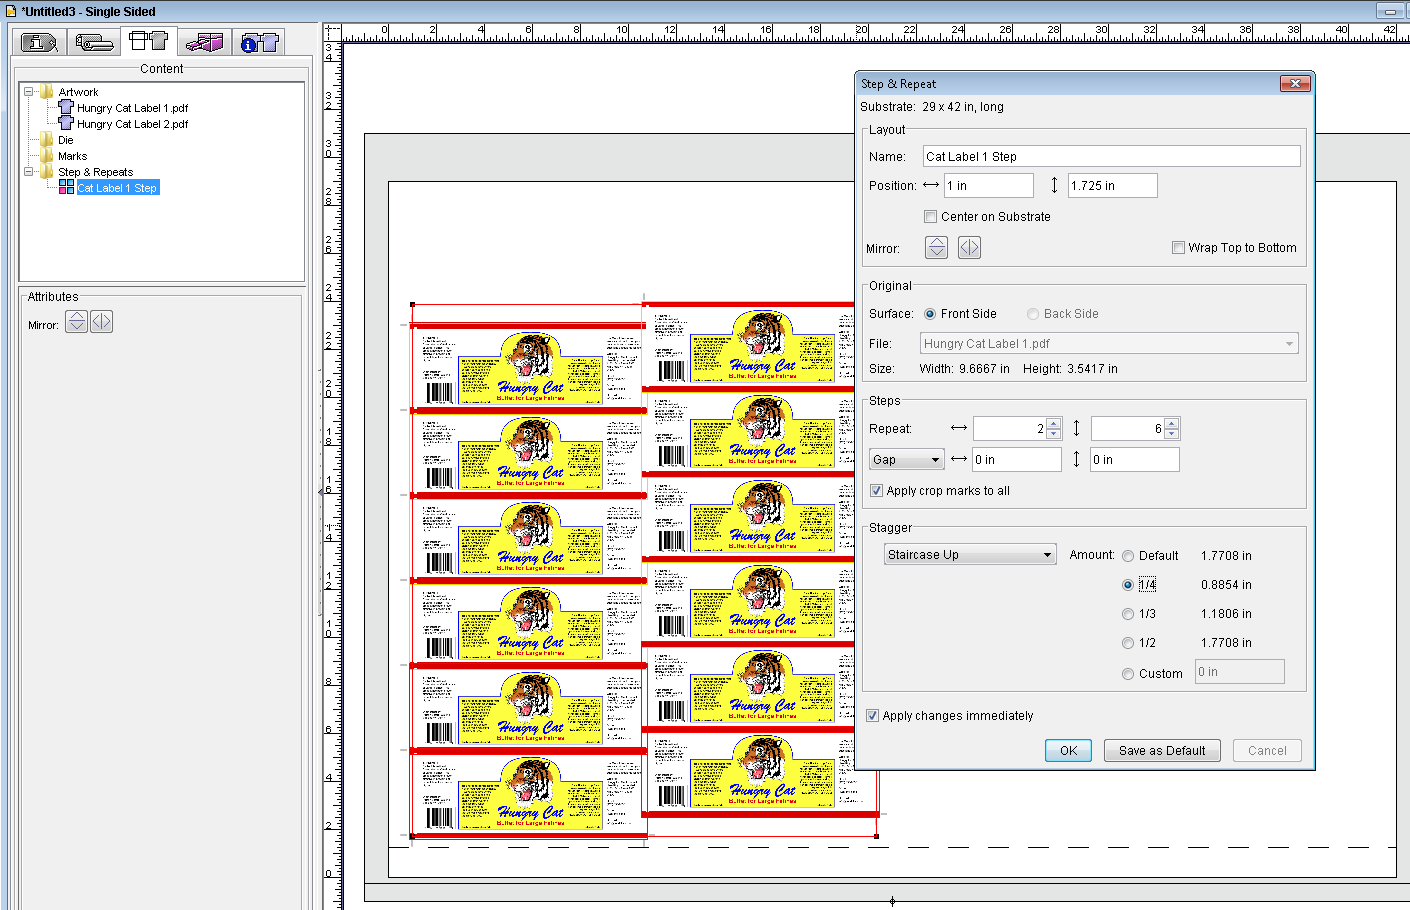Click horizontal mirror icon in Step & Repeat dialog
Screen dimensions: 1410x910
click(x=969, y=248)
